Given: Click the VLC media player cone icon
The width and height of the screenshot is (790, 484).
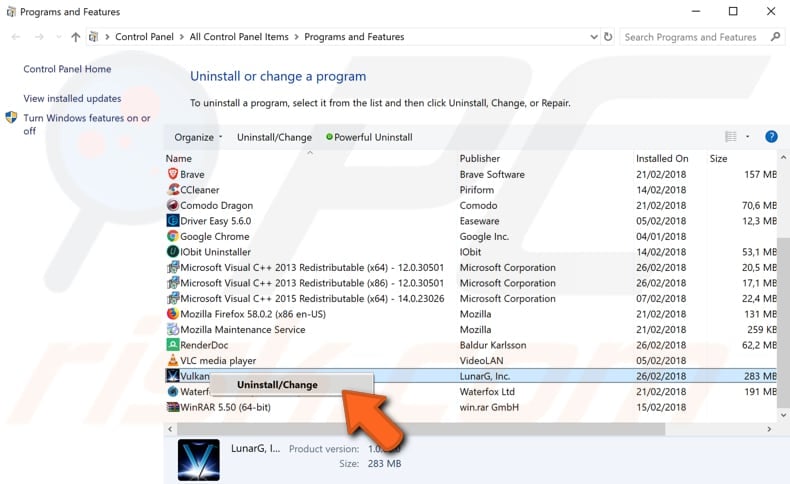Looking at the screenshot, I should tap(173, 361).
